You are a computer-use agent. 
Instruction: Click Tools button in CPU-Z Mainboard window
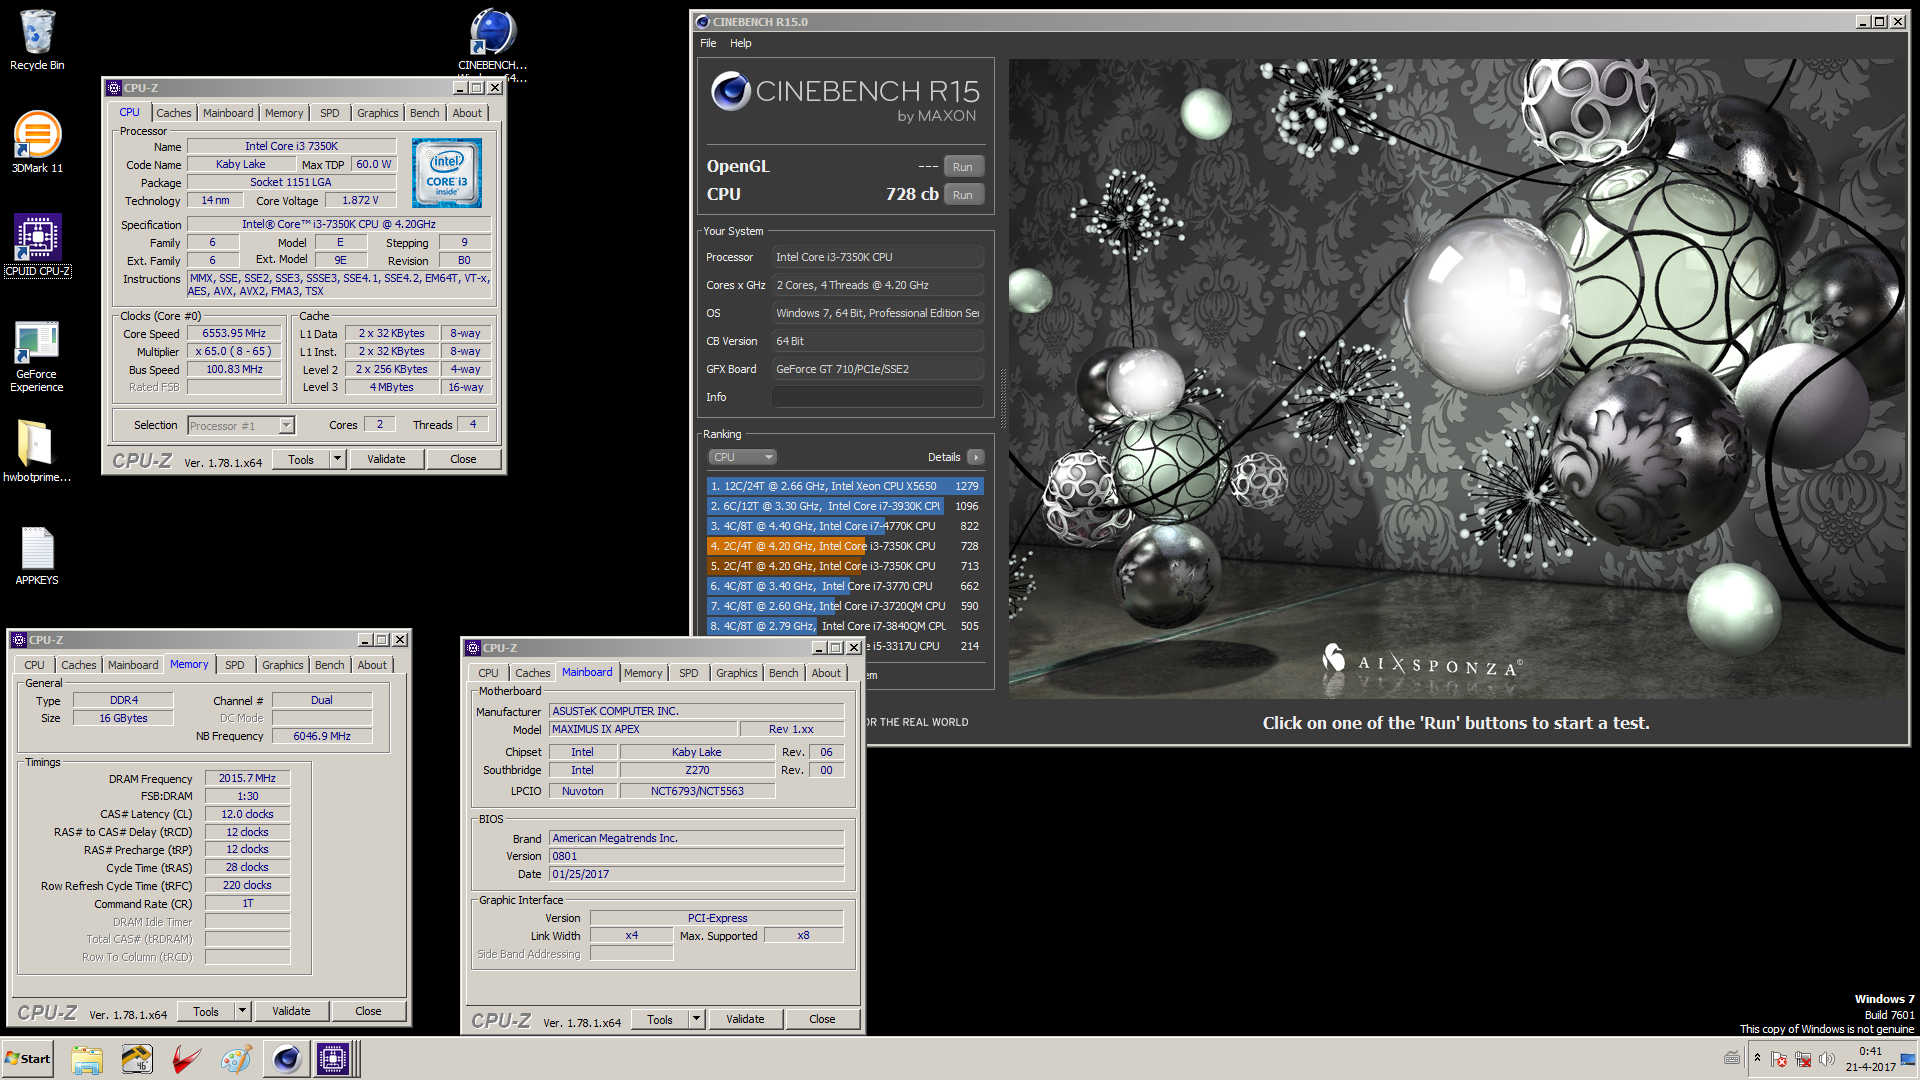(x=660, y=1019)
